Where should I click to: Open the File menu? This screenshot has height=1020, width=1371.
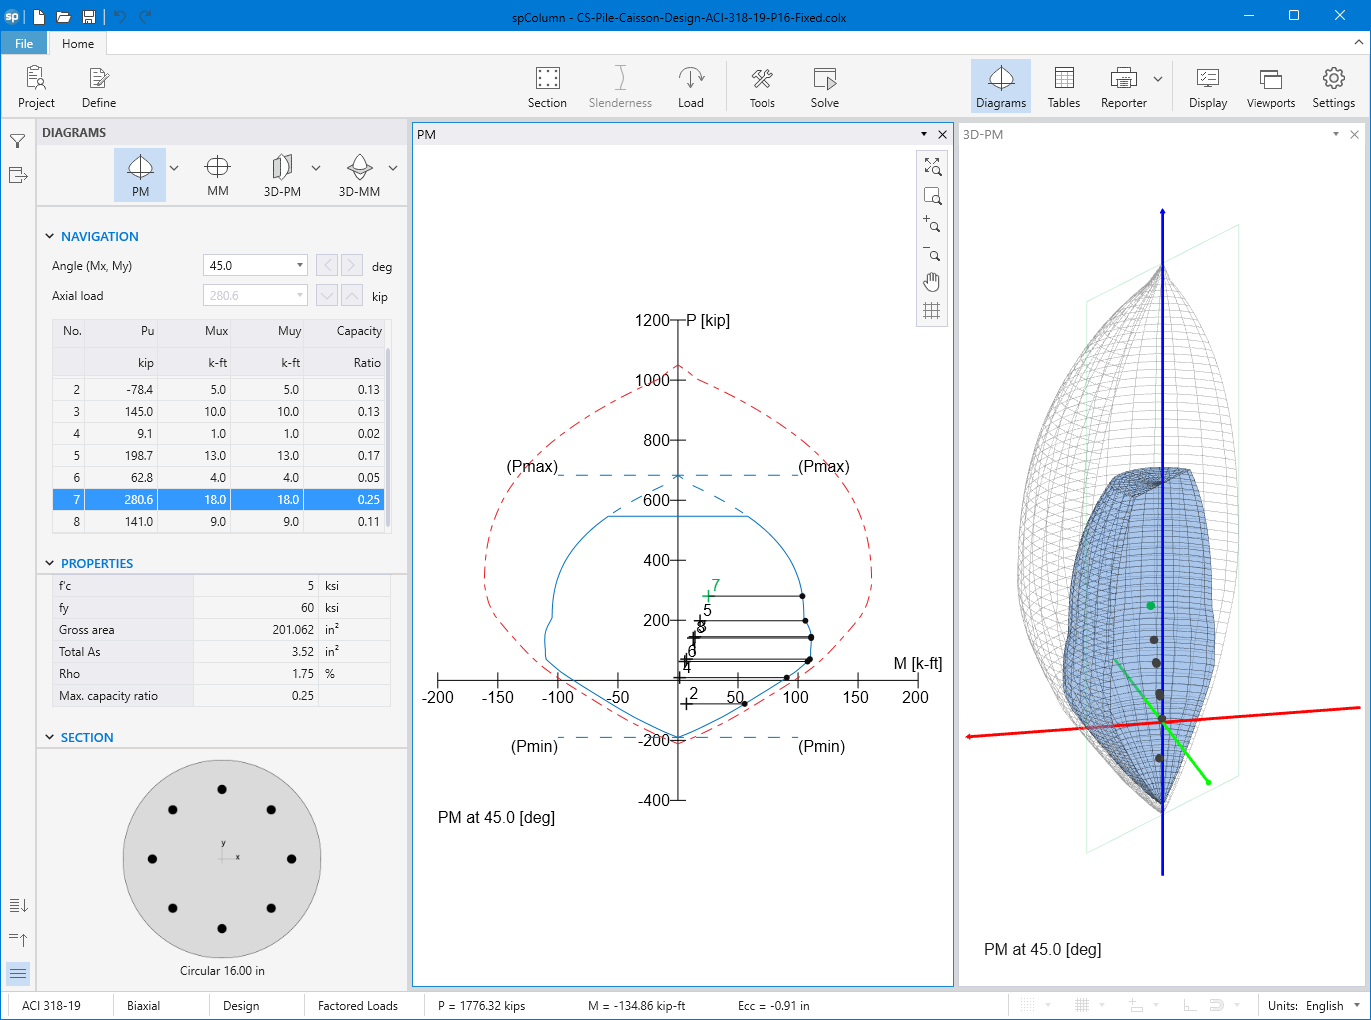pyautogui.click(x=23, y=43)
